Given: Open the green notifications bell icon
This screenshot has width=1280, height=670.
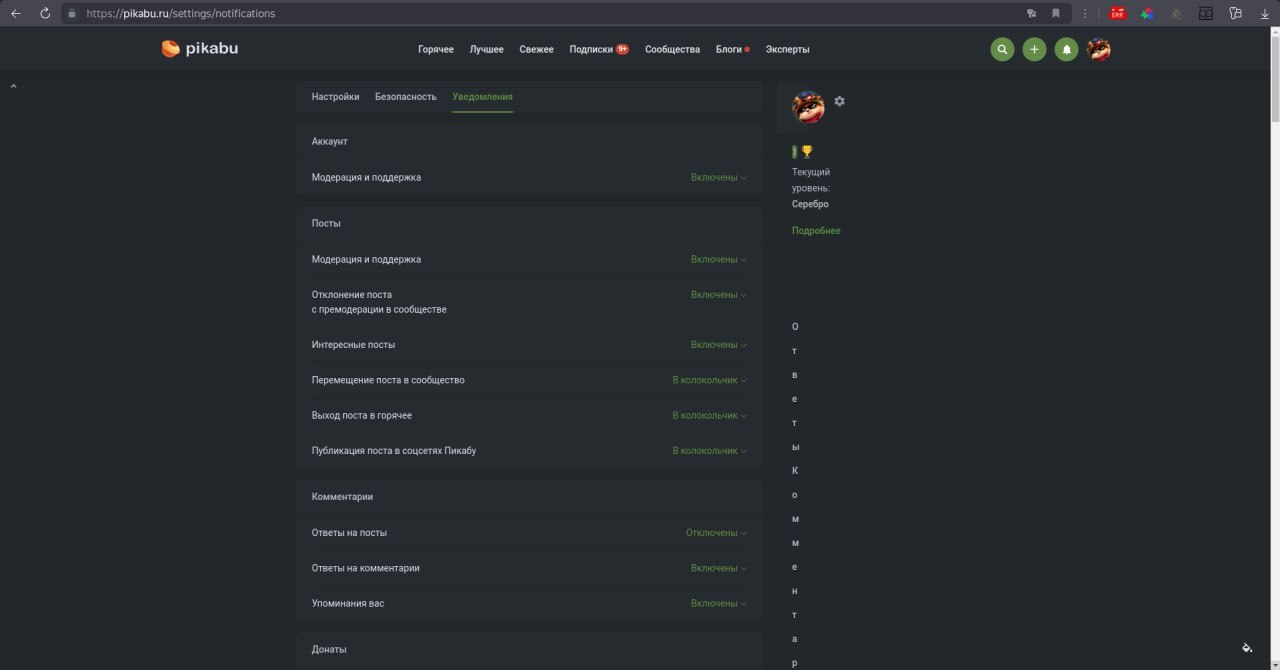Looking at the screenshot, I should (1067, 49).
